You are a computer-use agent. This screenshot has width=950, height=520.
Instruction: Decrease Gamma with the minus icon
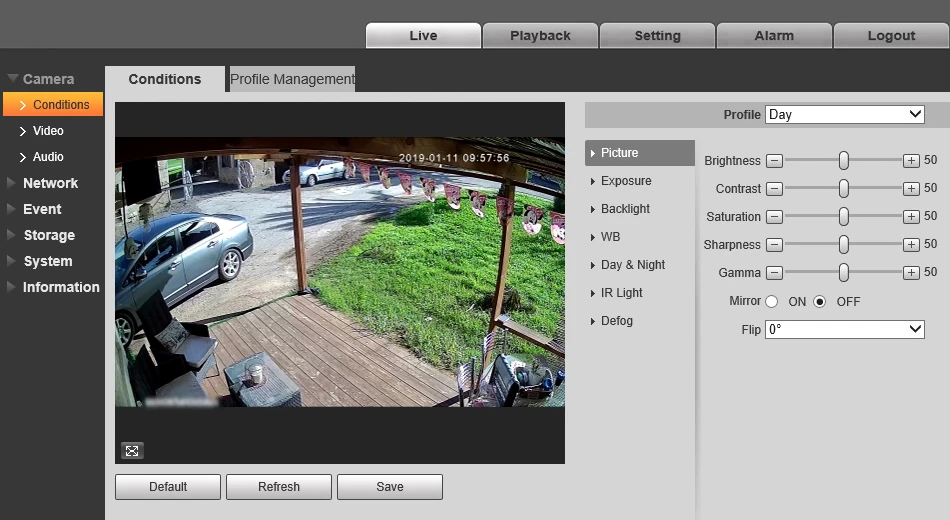(x=774, y=273)
